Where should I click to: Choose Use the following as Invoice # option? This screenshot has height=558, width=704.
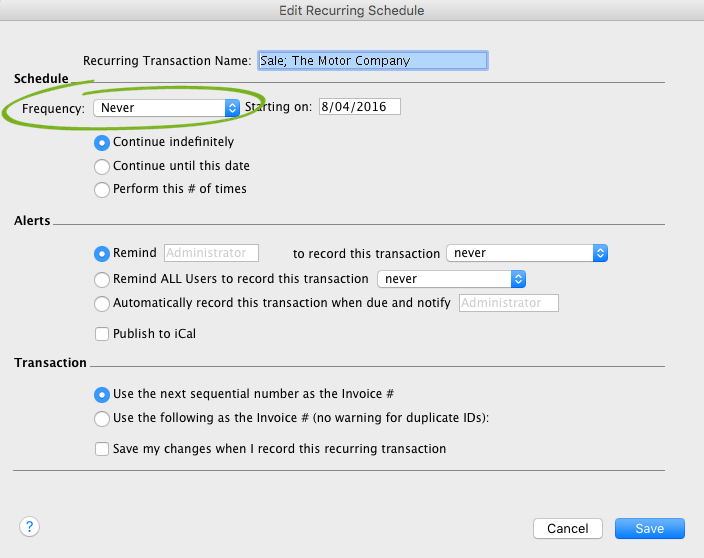coord(101,419)
